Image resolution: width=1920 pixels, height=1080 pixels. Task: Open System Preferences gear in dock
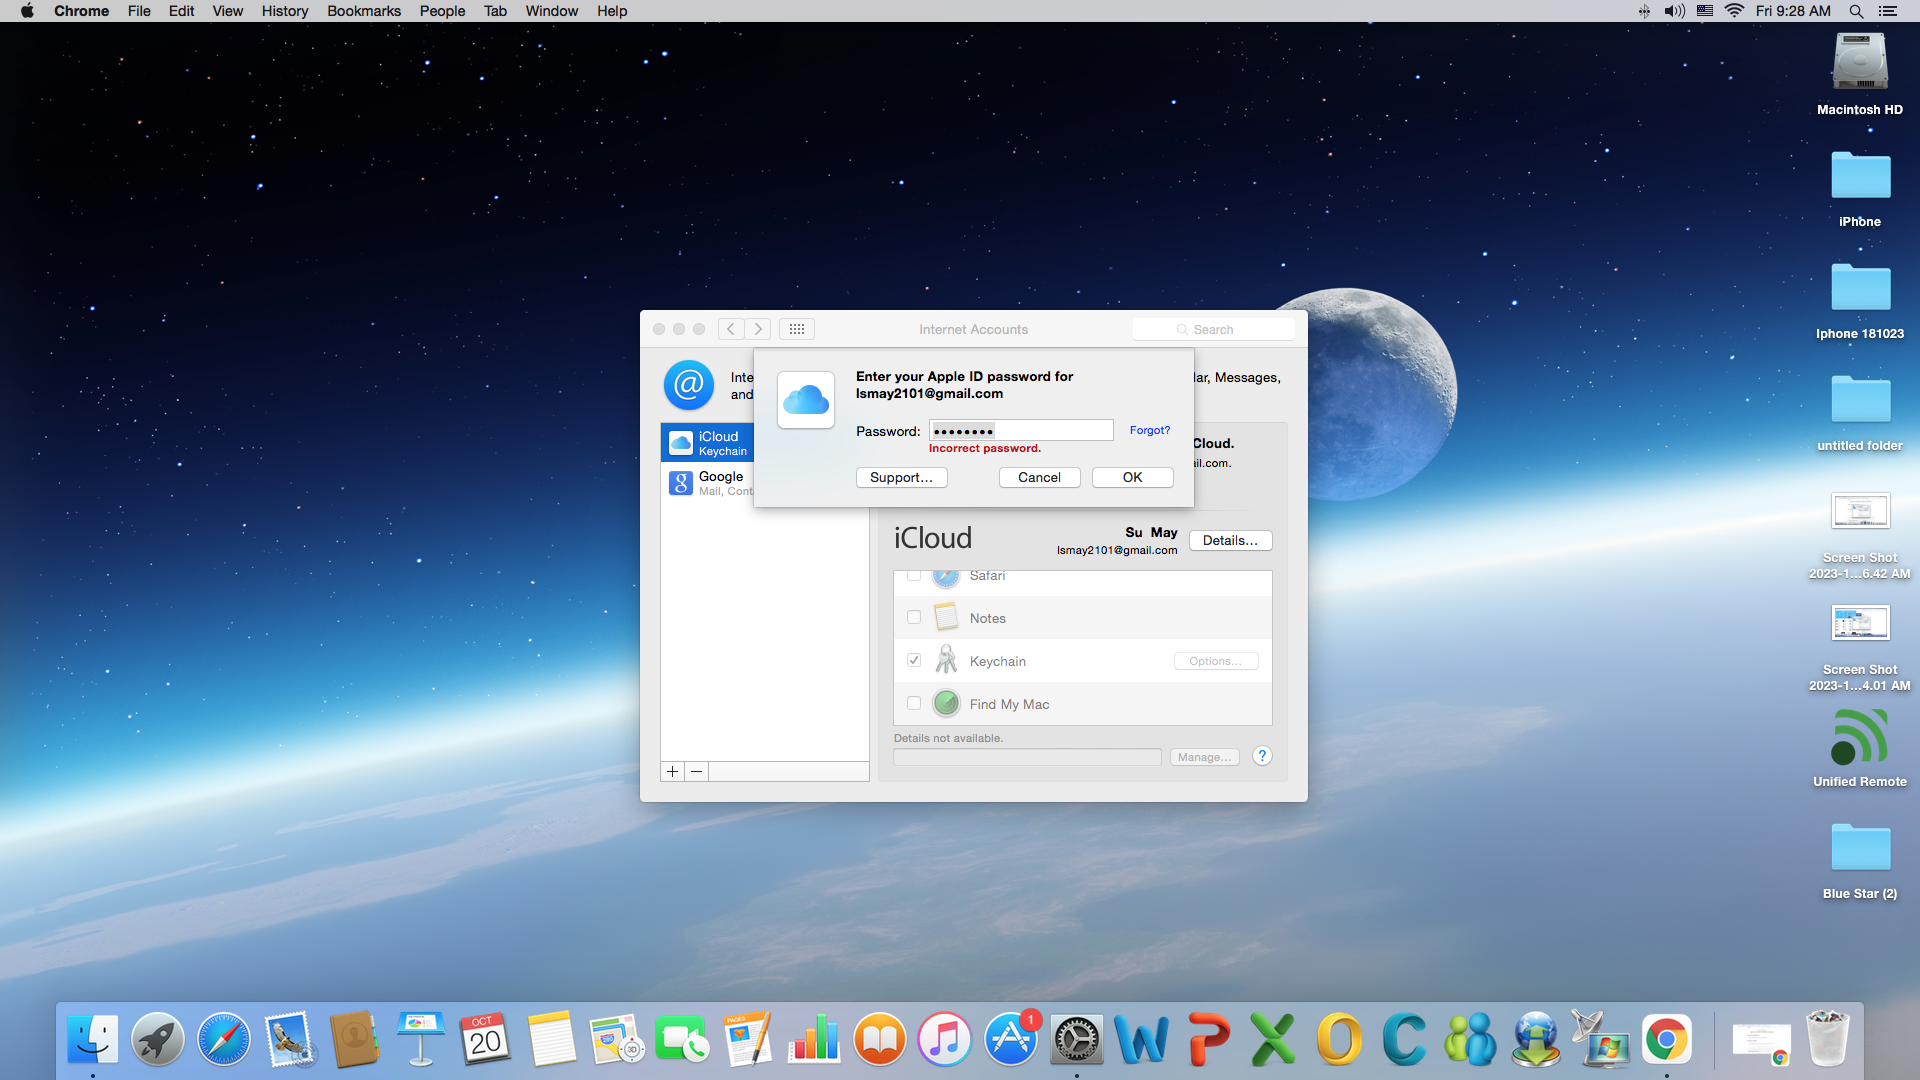point(1077,1040)
